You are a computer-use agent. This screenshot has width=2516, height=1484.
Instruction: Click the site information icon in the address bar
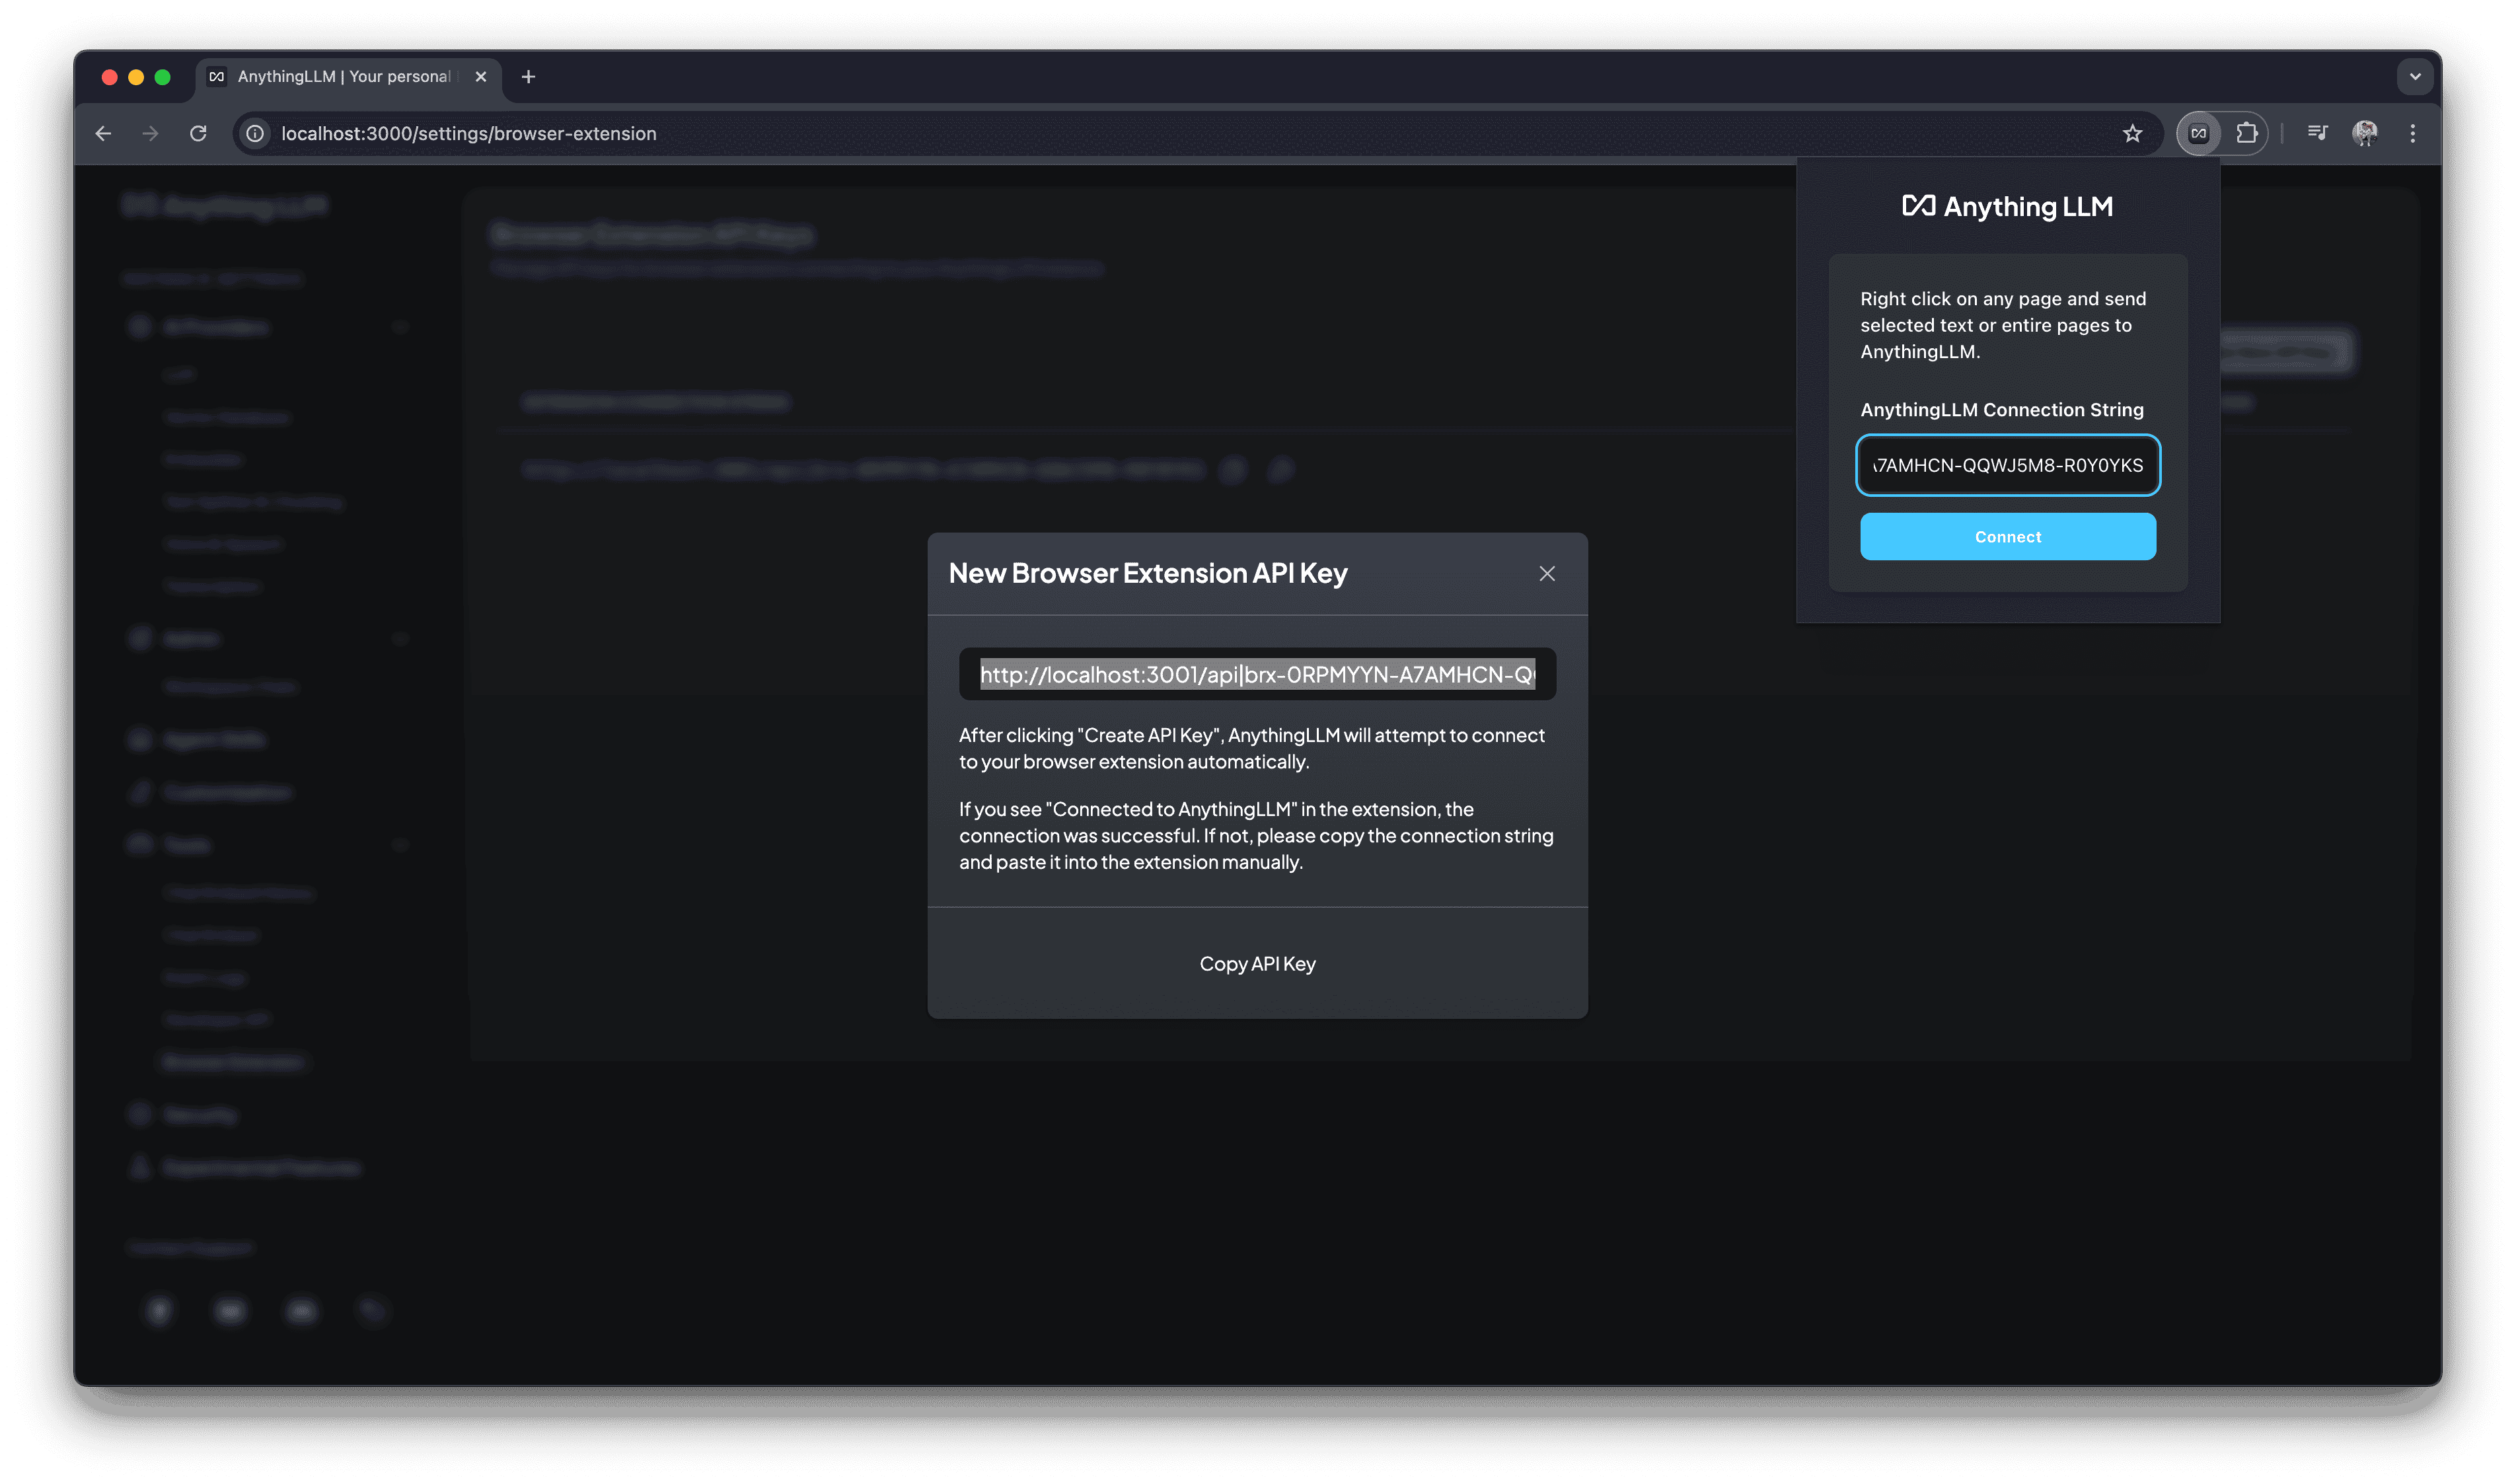pos(256,133)
